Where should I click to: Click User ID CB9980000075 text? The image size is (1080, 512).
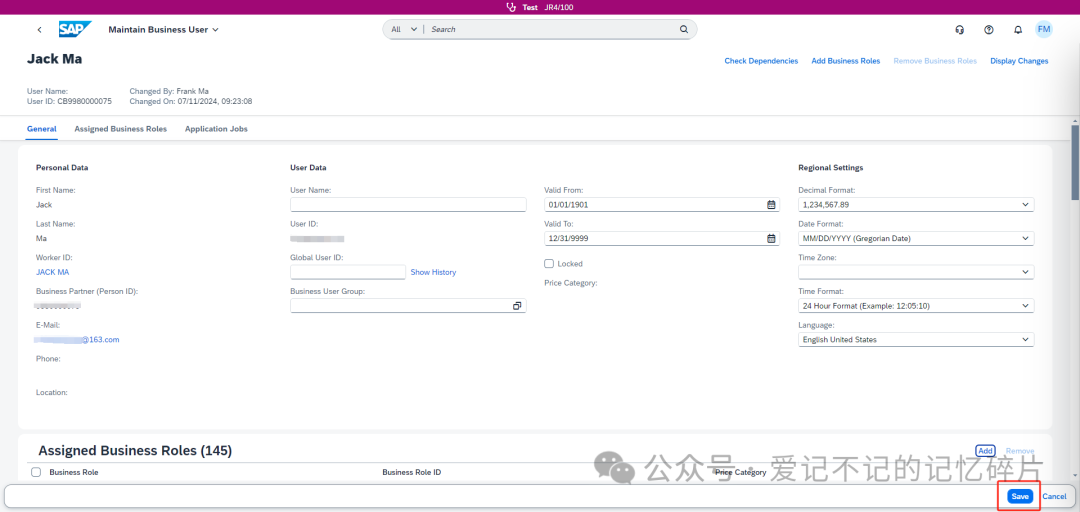[x=69, y=101]
